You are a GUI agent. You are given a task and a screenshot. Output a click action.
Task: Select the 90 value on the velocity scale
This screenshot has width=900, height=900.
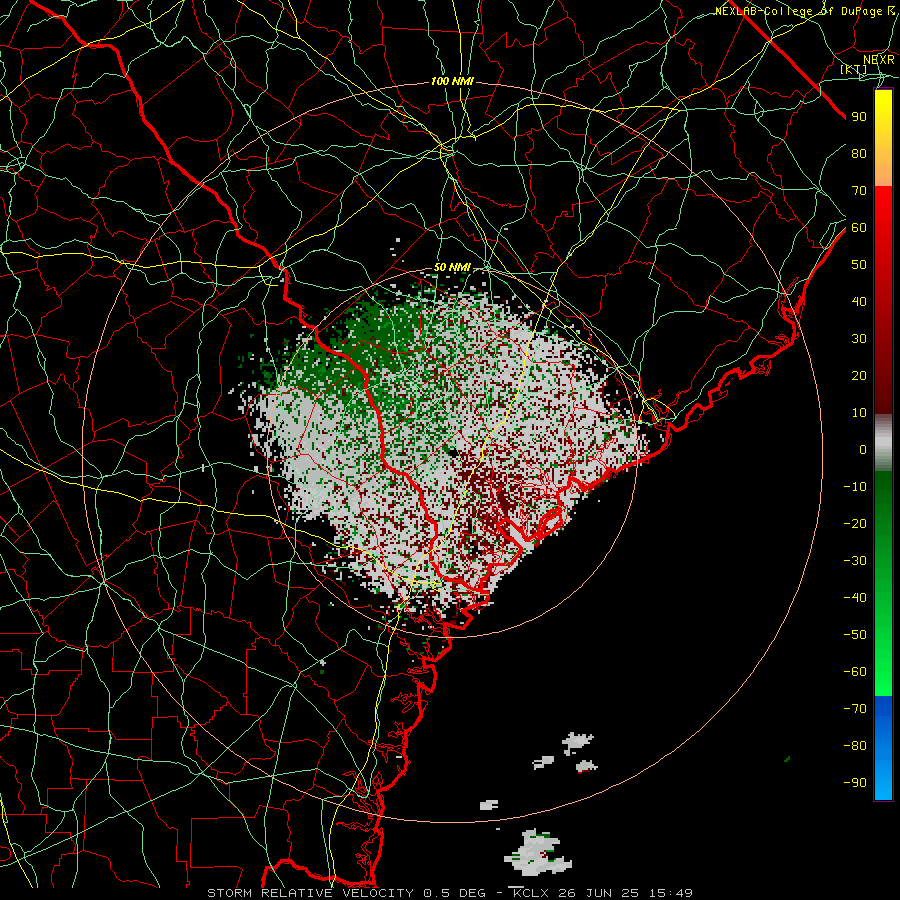(x=859, y=117)
